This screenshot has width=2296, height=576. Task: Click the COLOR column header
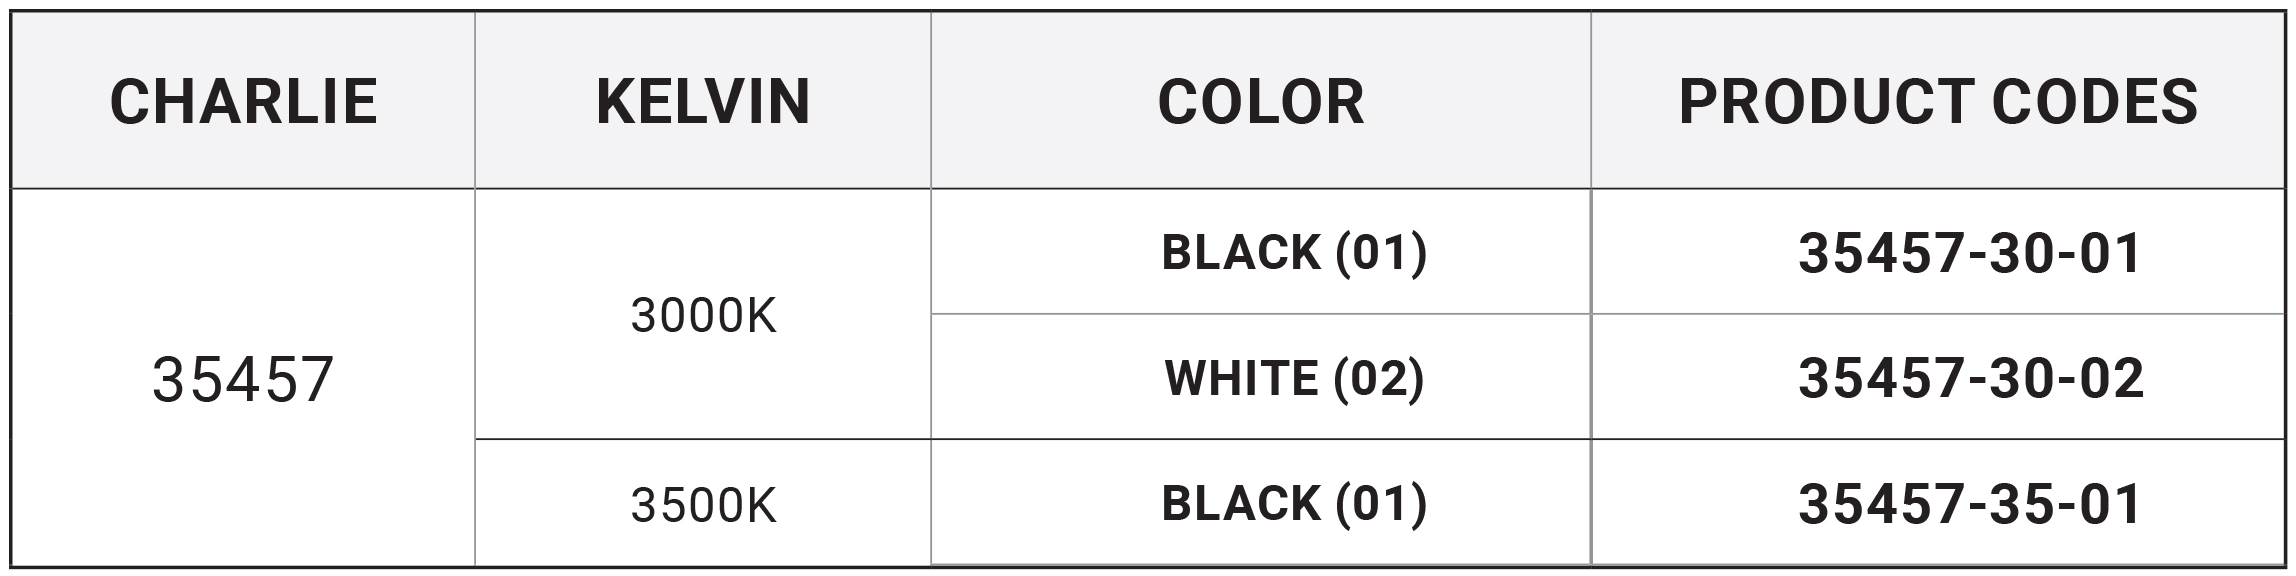1260,102
